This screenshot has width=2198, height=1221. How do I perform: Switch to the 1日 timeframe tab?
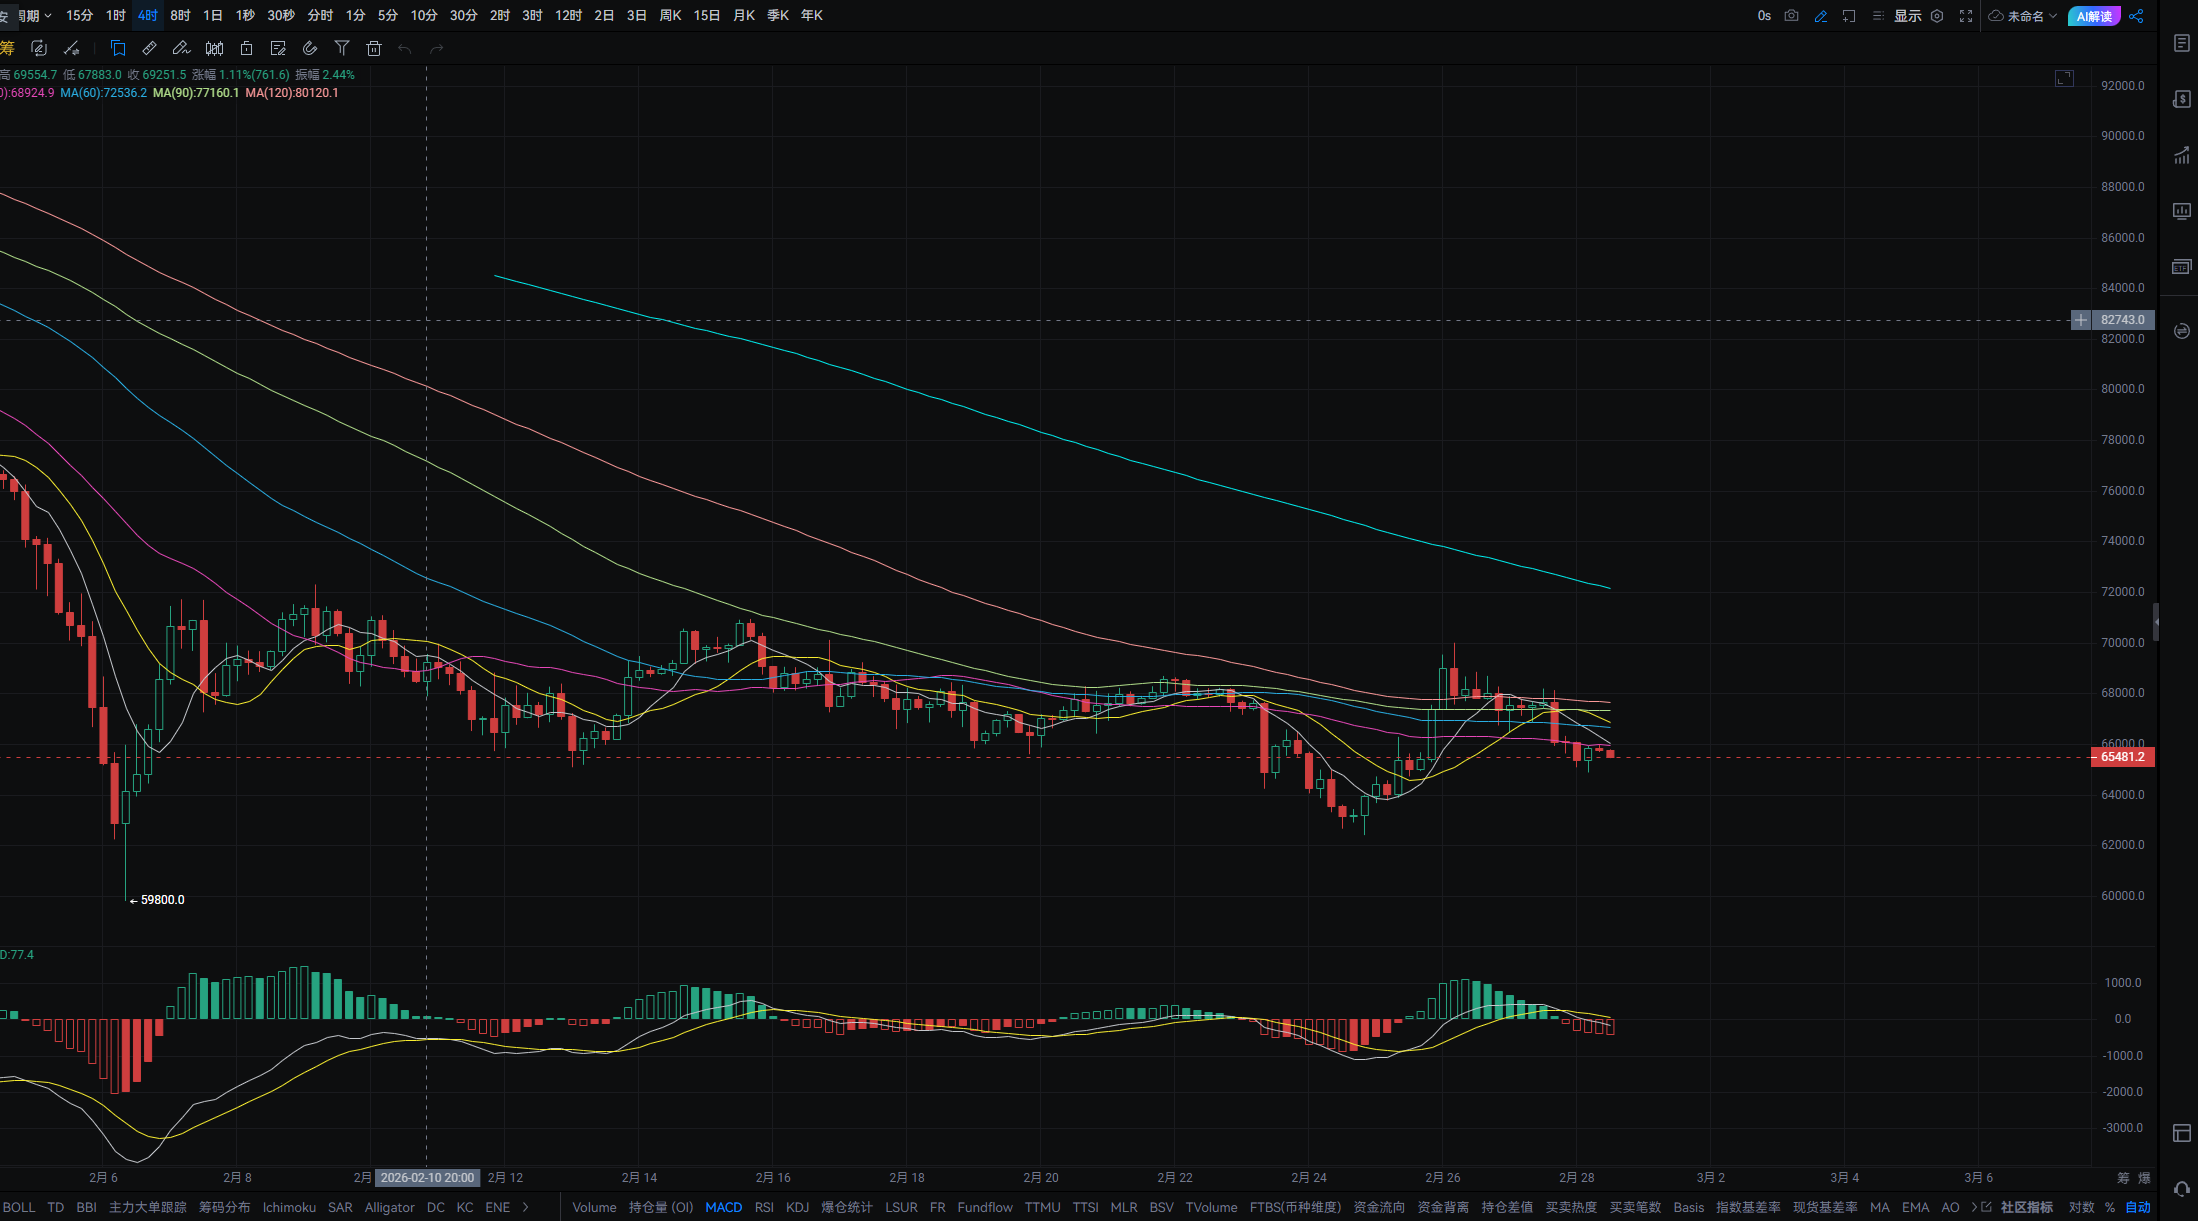pyautogui.click(x=212, y=16)
